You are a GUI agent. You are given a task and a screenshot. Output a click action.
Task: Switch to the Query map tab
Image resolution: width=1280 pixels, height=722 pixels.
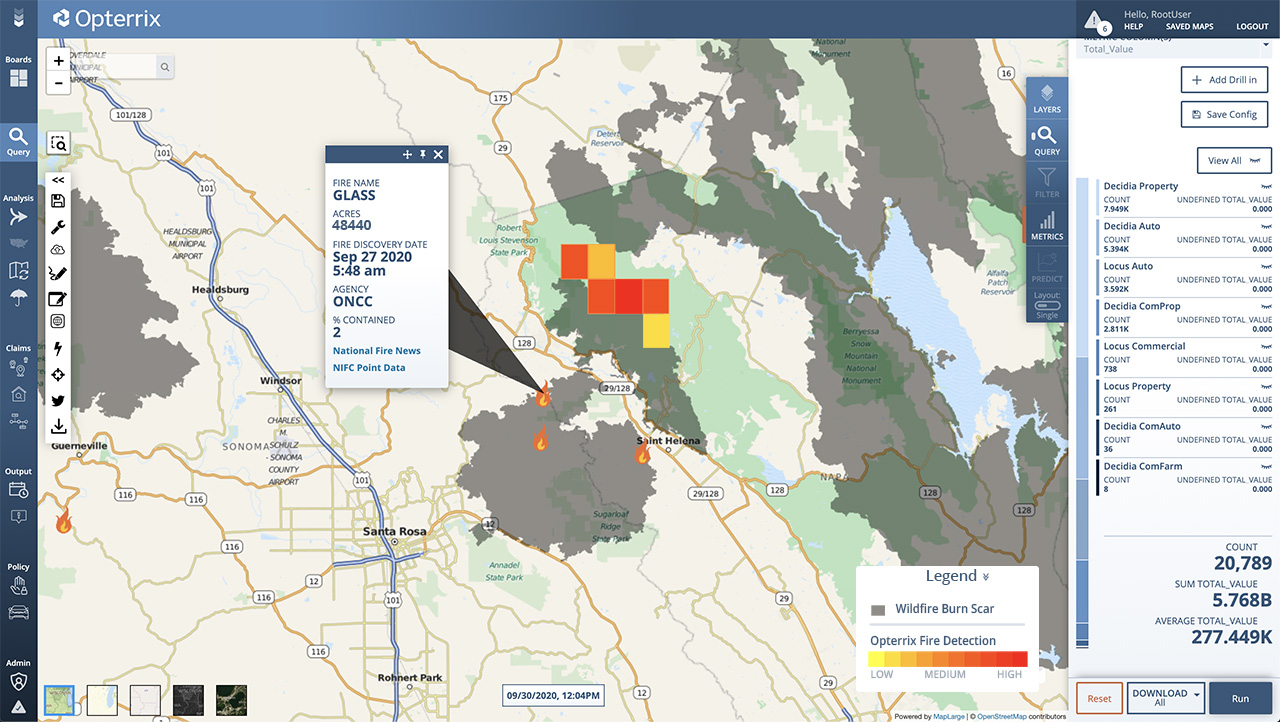tap(1047, 141)
